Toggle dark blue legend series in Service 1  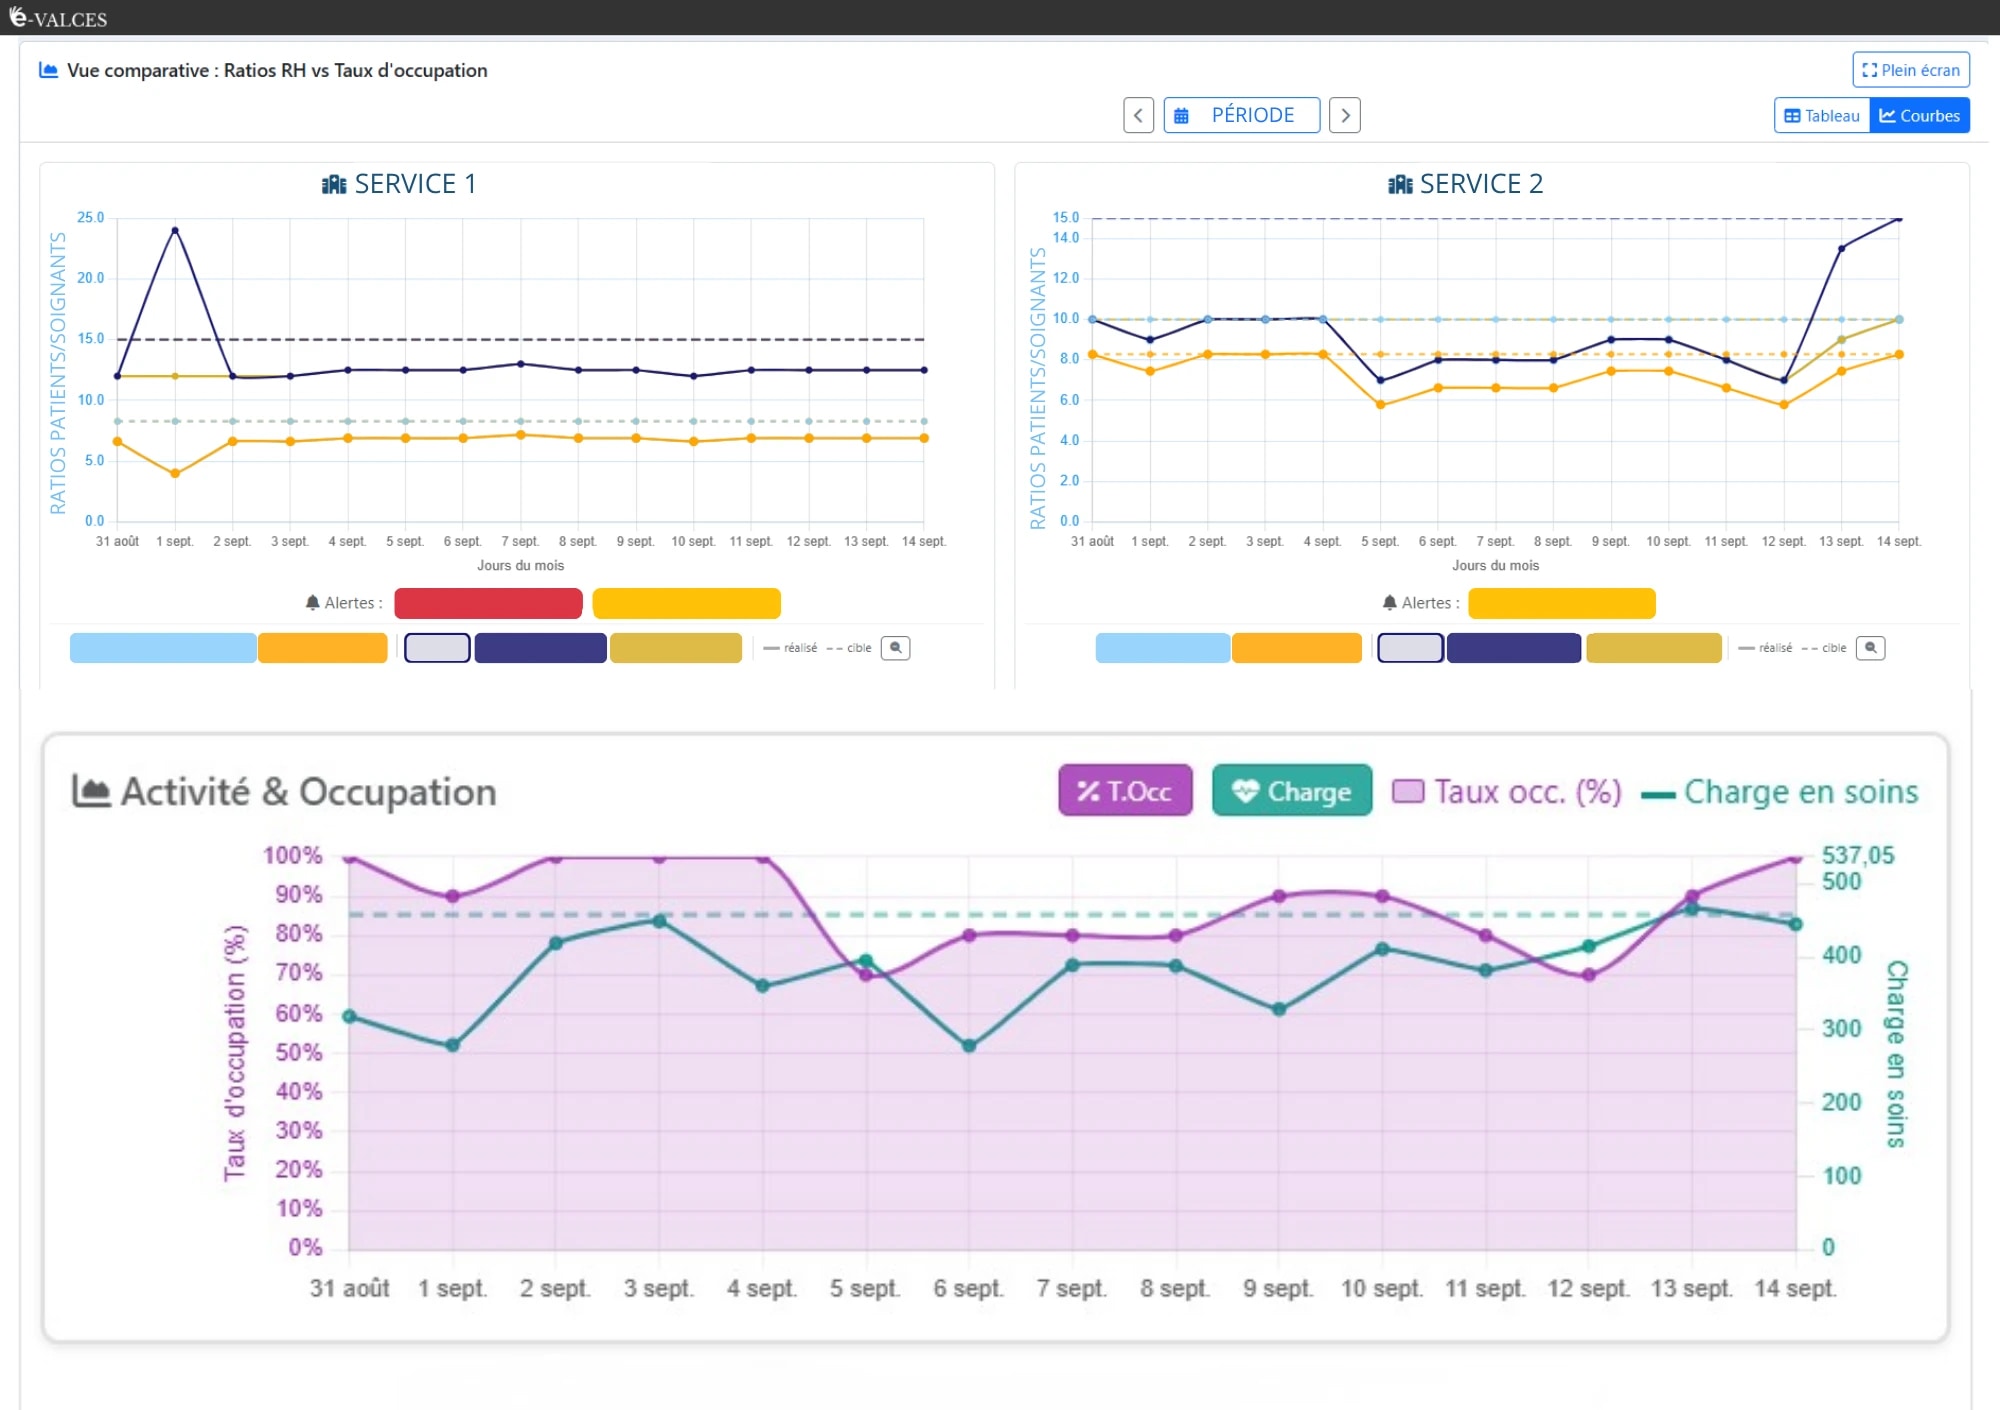[x=540, y=648]
